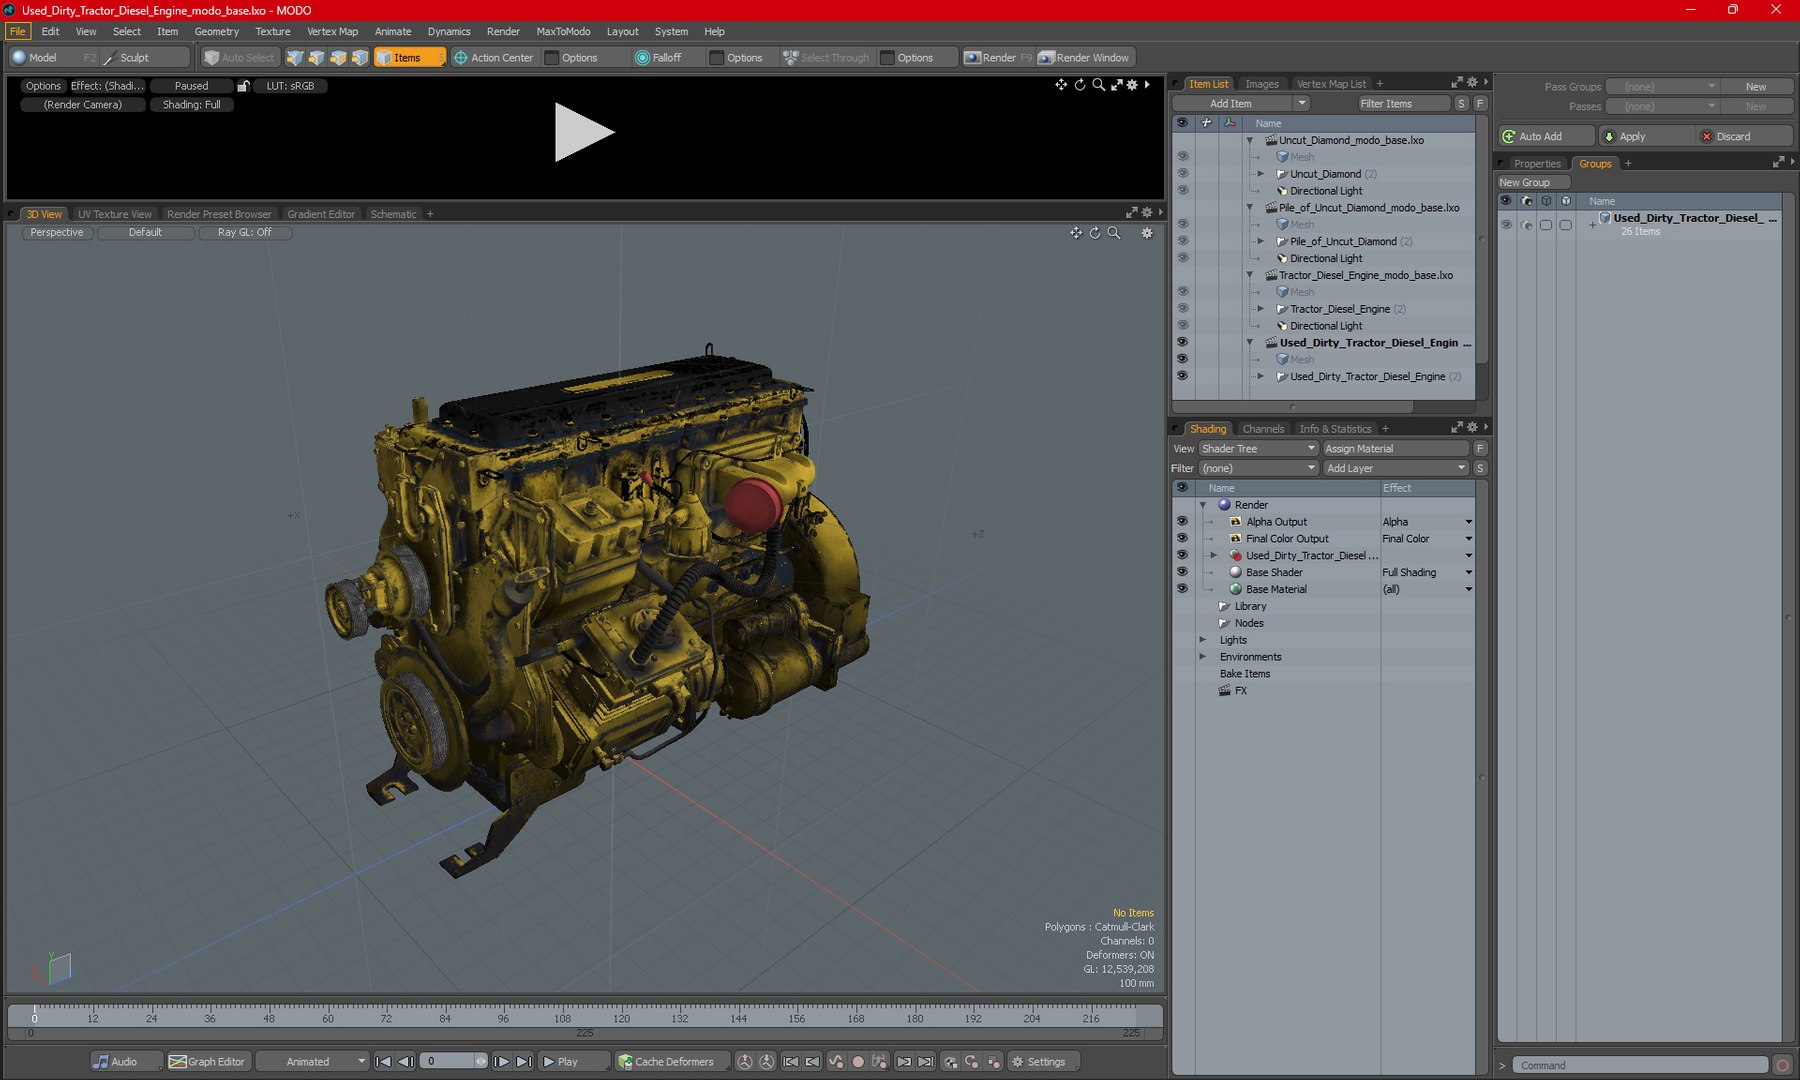Viewport: 1800px width, 1080px height.
Task: Click the Apply button
Action: (1645, 136)
